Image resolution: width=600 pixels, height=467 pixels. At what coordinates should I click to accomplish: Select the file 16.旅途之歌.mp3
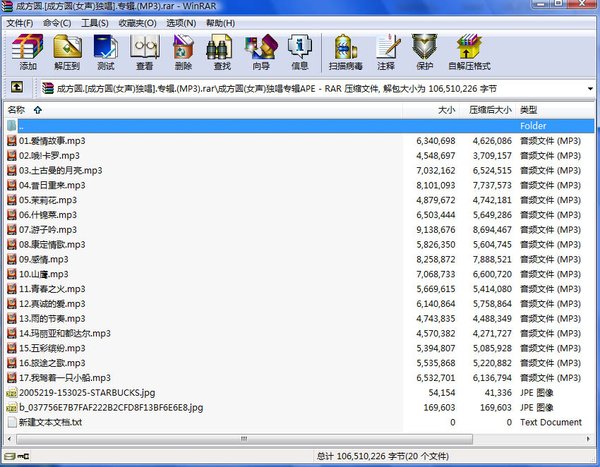click(x=52, y=363)
